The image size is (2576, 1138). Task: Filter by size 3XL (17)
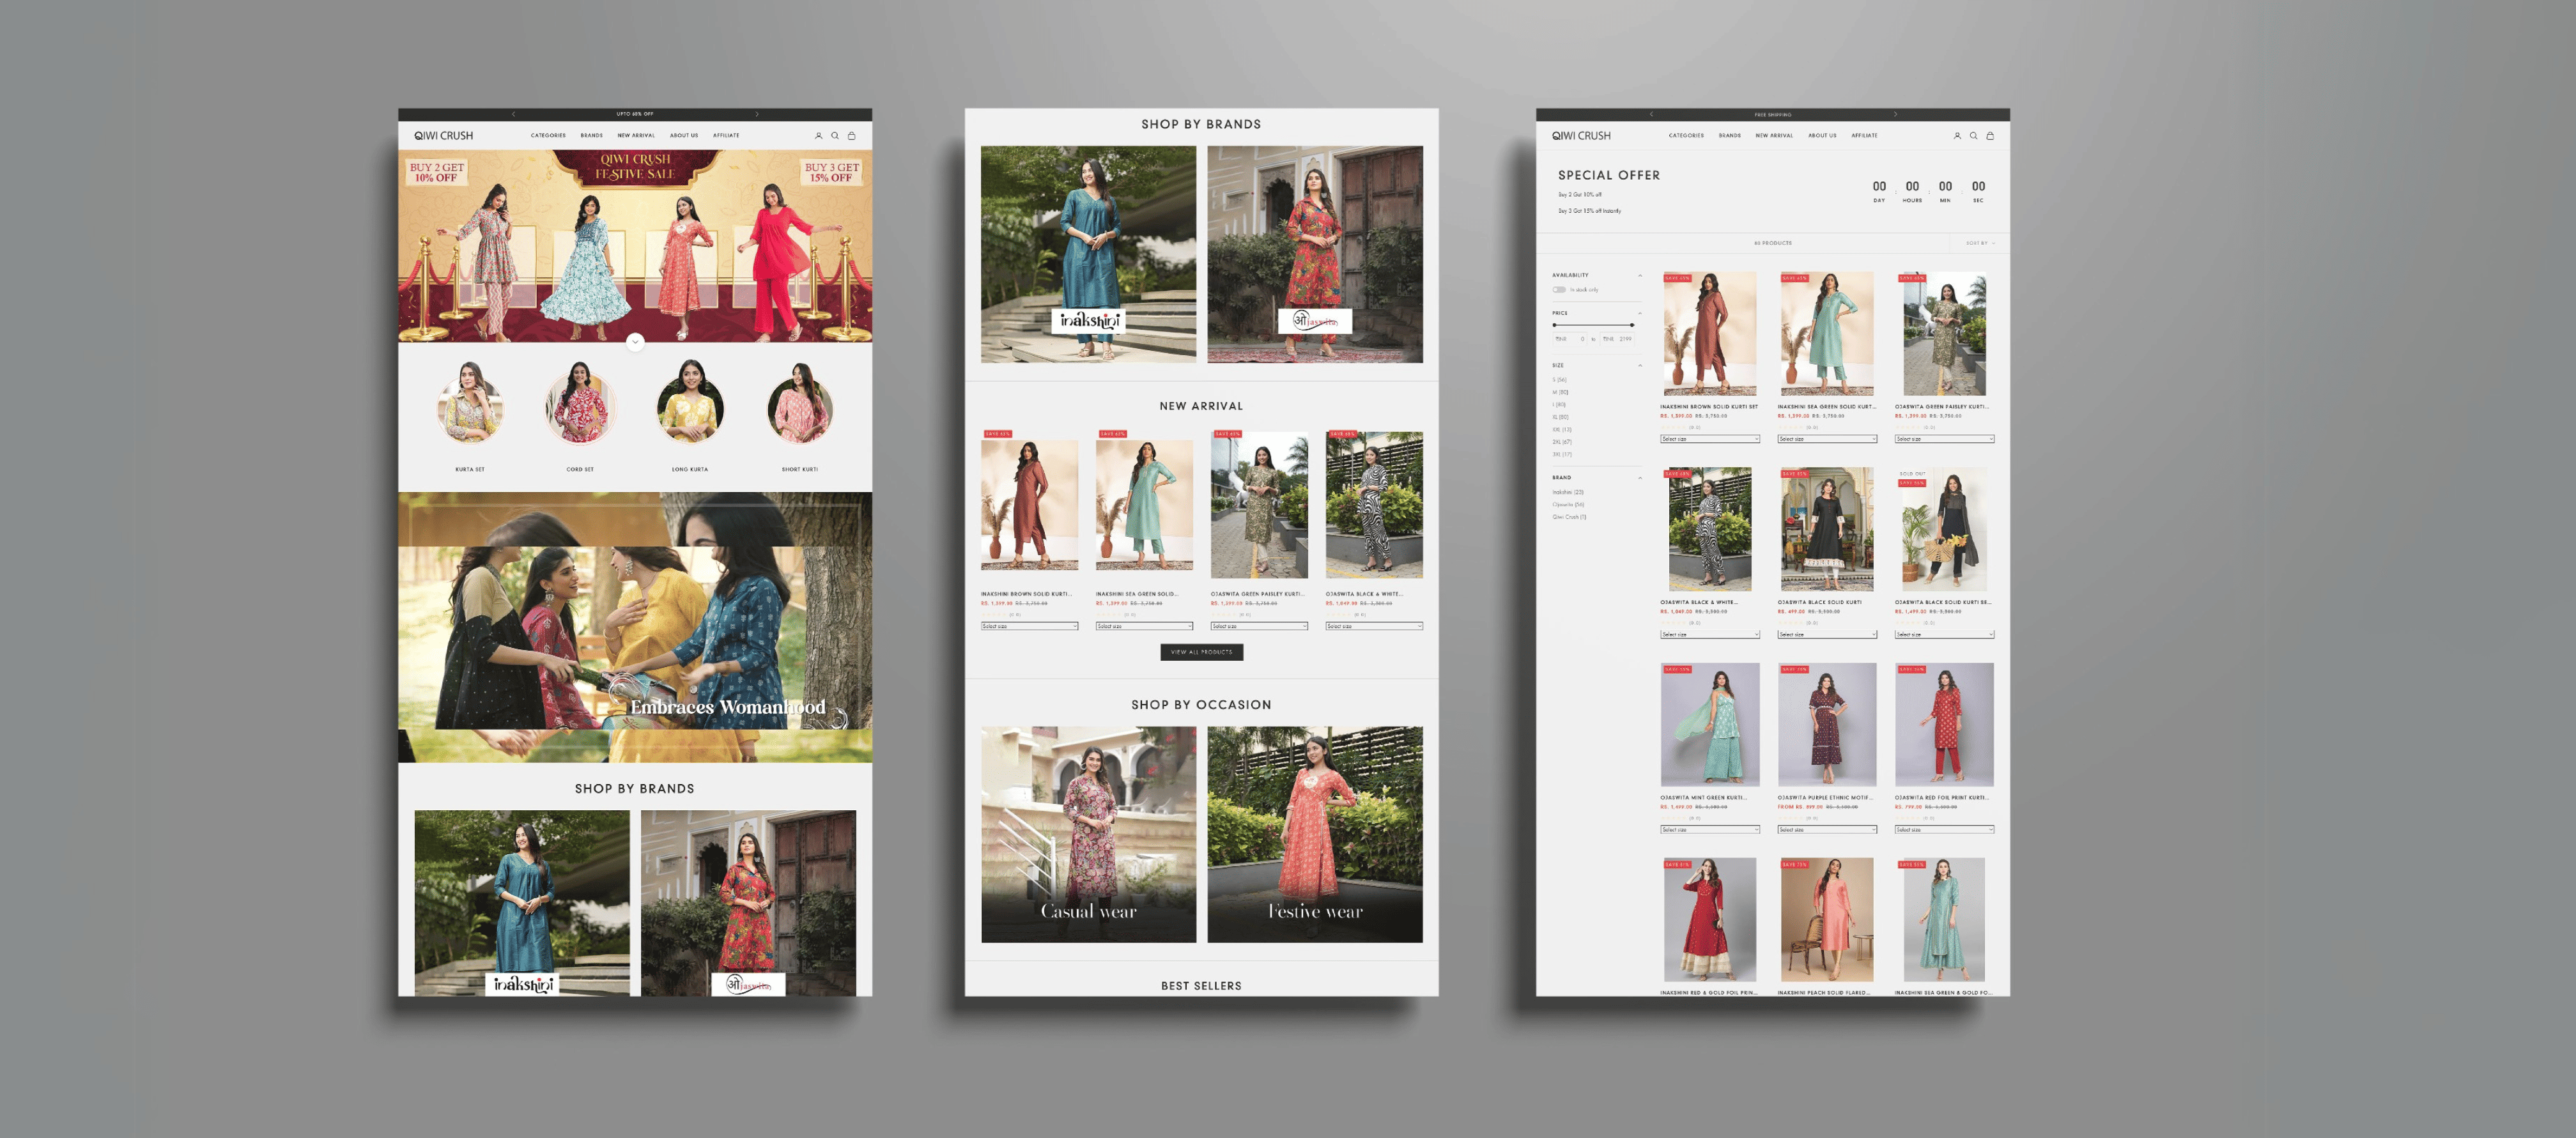tap(1562, 454)
